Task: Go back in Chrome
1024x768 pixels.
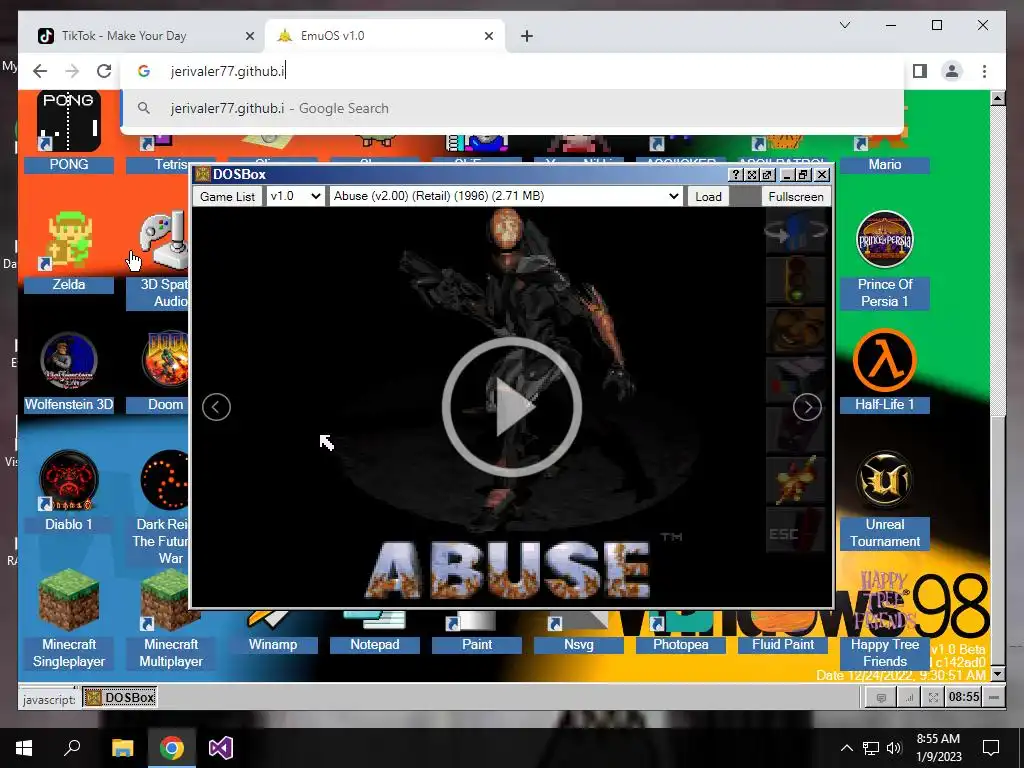Action: coord(40,71)
